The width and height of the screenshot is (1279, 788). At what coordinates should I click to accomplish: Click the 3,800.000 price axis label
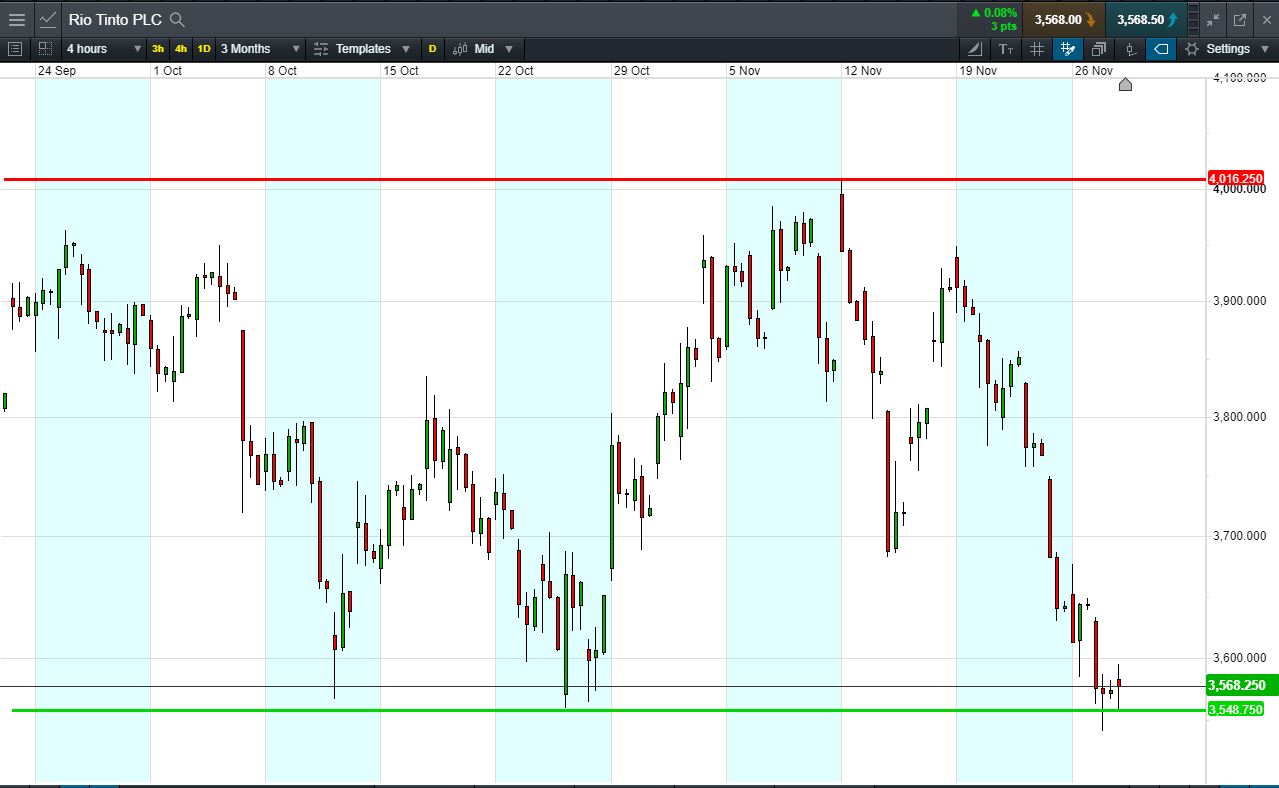pyautogui.click(x=1238, y=417)
